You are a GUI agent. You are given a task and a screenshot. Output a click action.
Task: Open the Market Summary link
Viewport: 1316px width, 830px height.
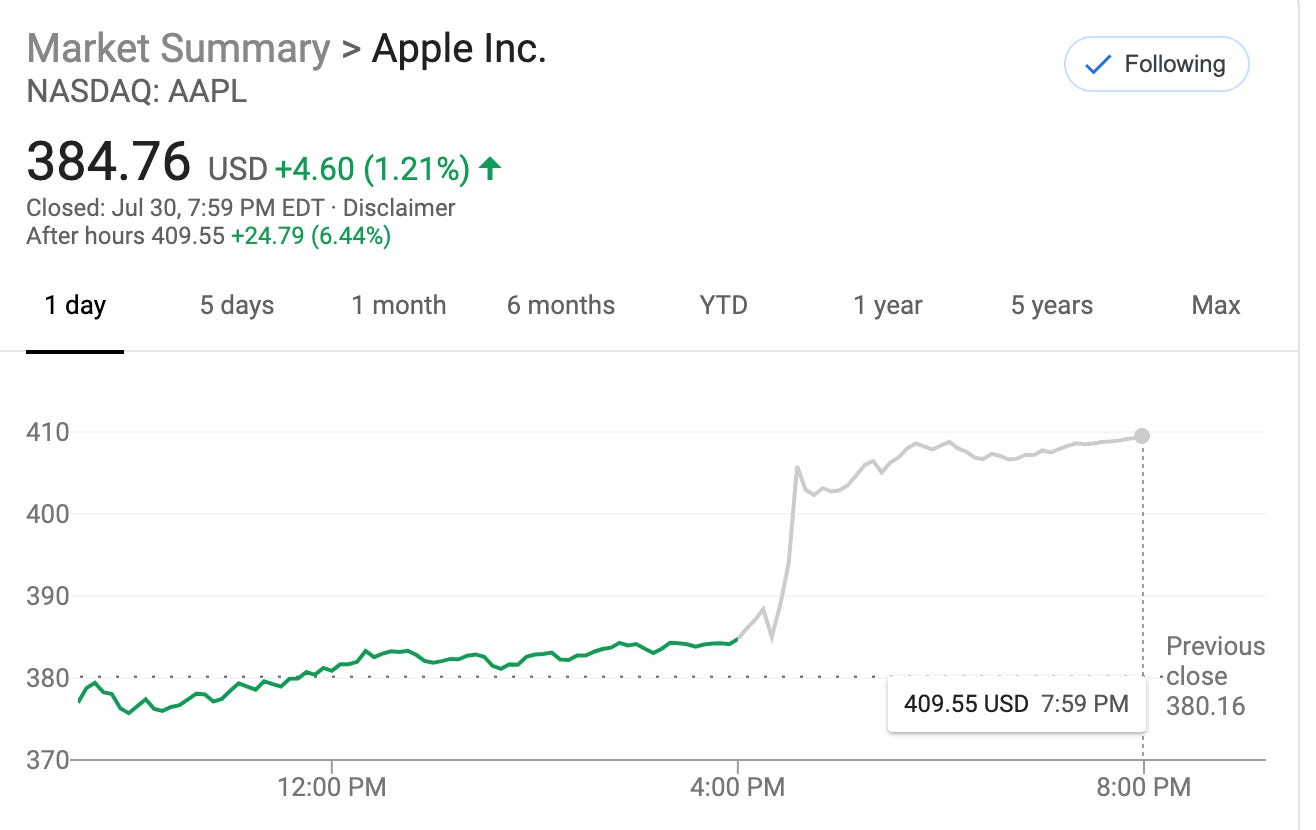coord(178,48)
